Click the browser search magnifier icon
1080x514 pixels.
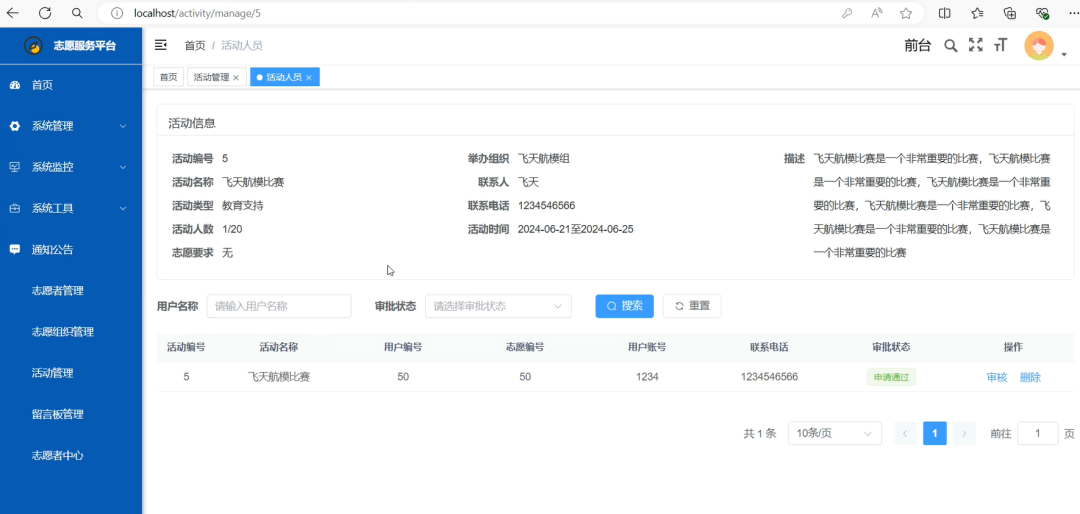pos(77,13)
